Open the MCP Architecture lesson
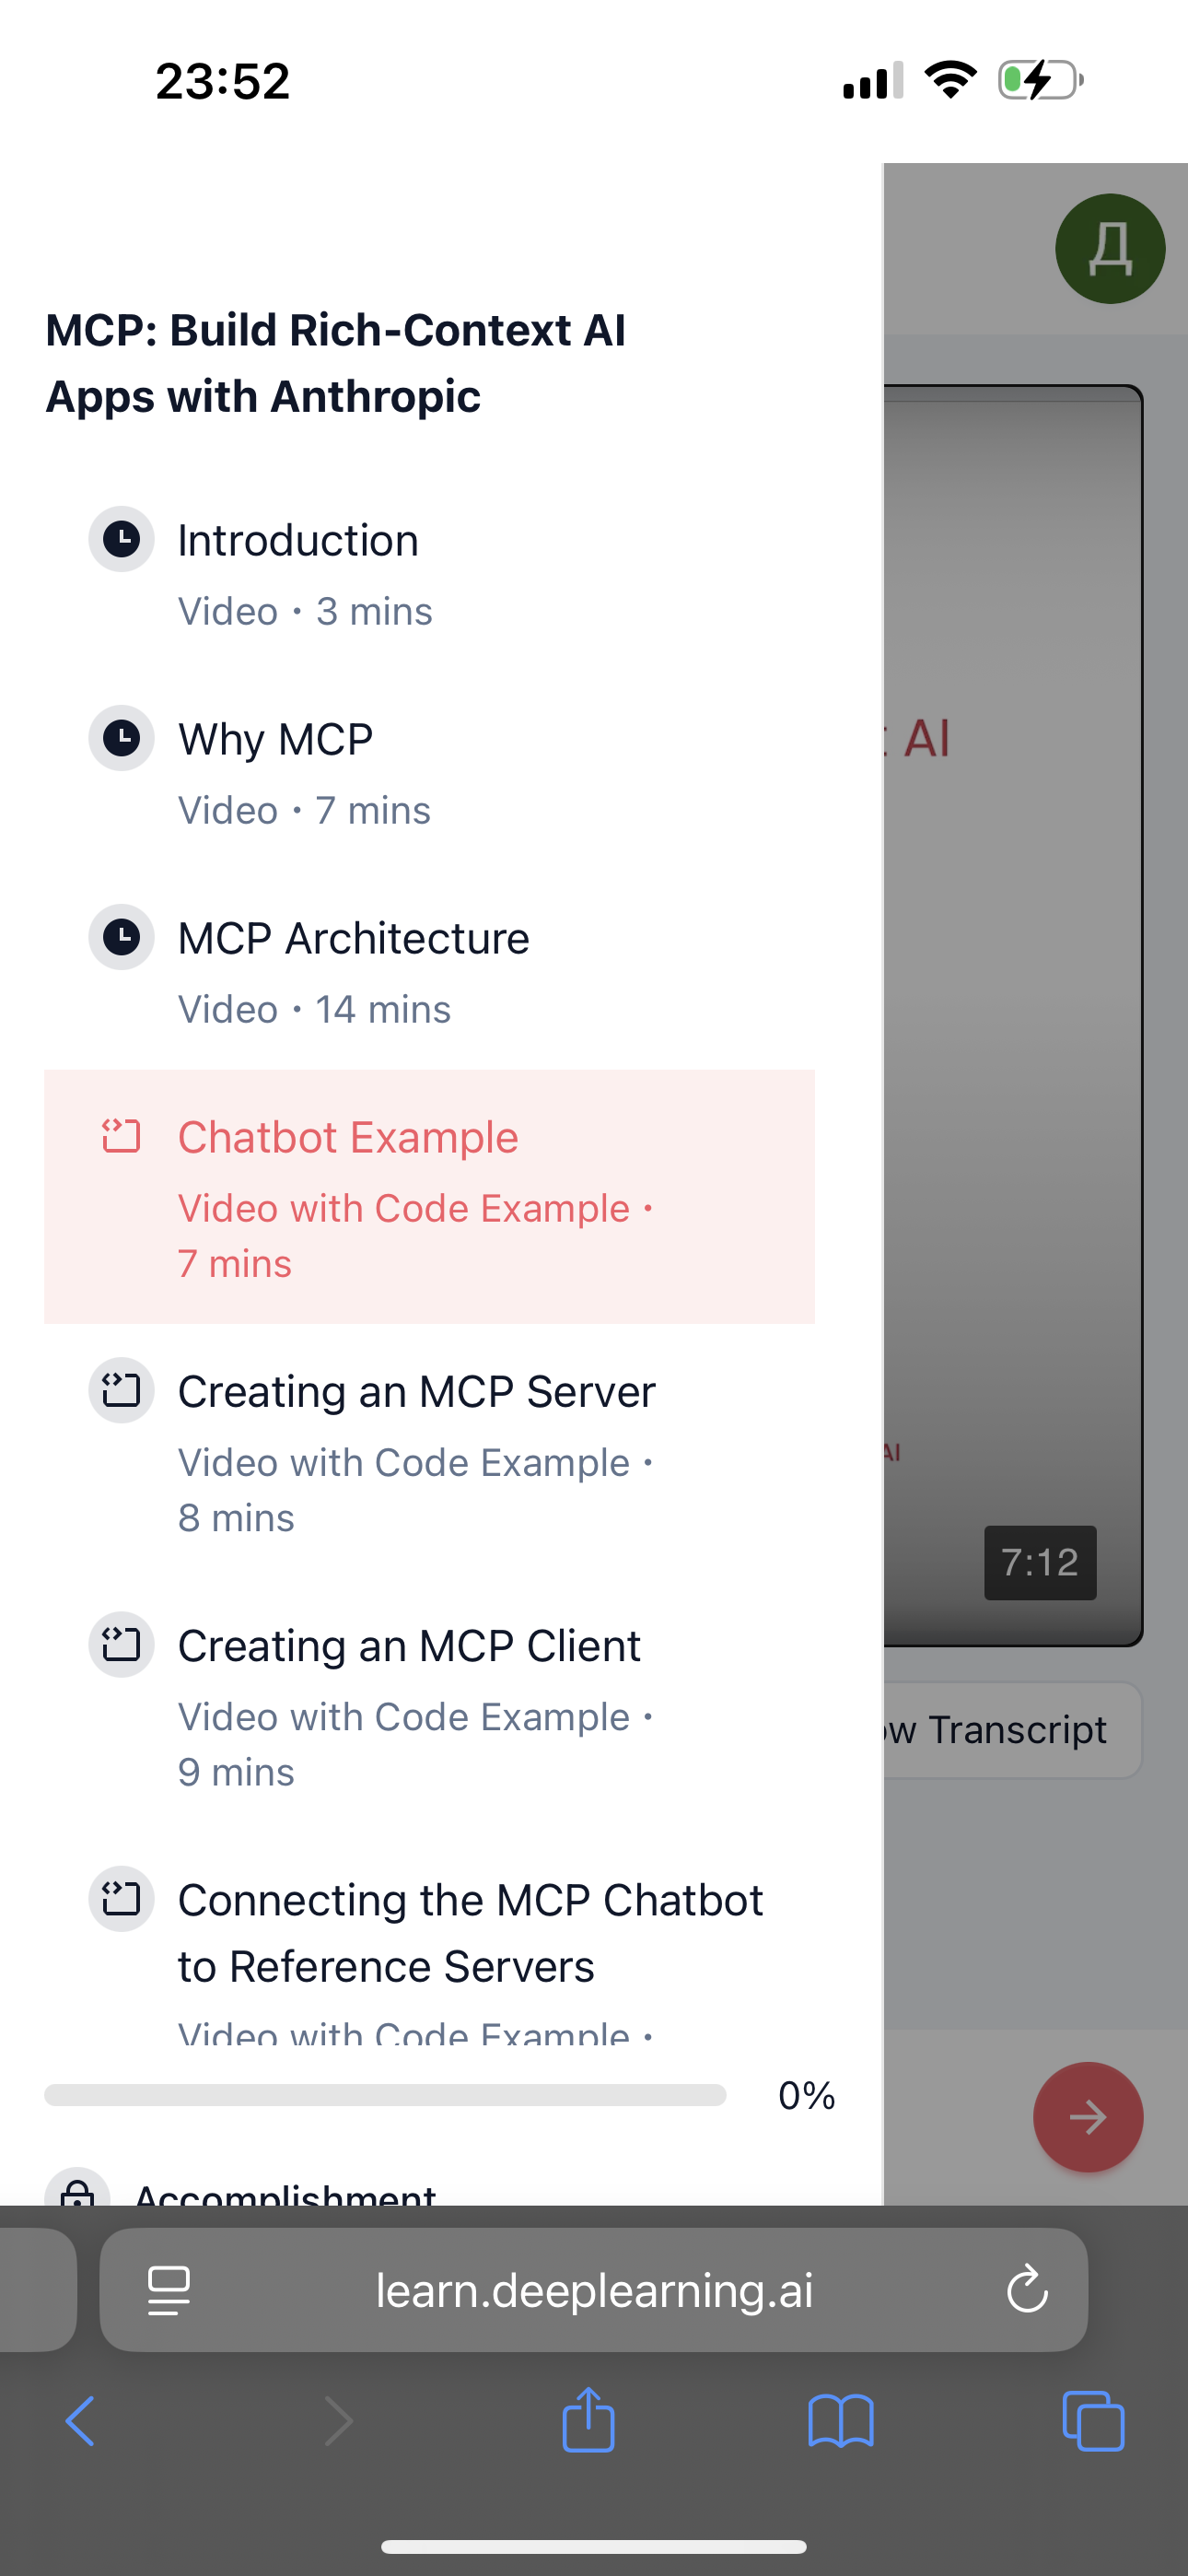This screenshot has width=1188, height=2576. pyautogui.click(x=354, y=939)
